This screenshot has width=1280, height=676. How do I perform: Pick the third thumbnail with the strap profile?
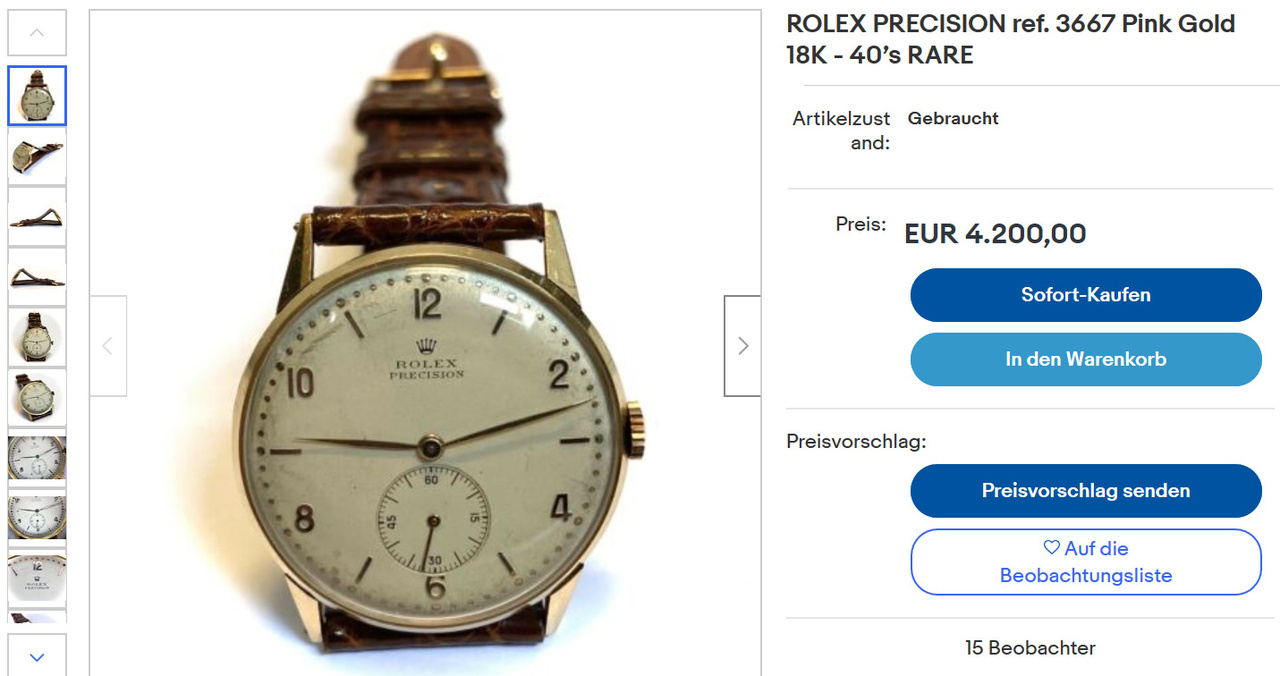click(x=37, y=216)
